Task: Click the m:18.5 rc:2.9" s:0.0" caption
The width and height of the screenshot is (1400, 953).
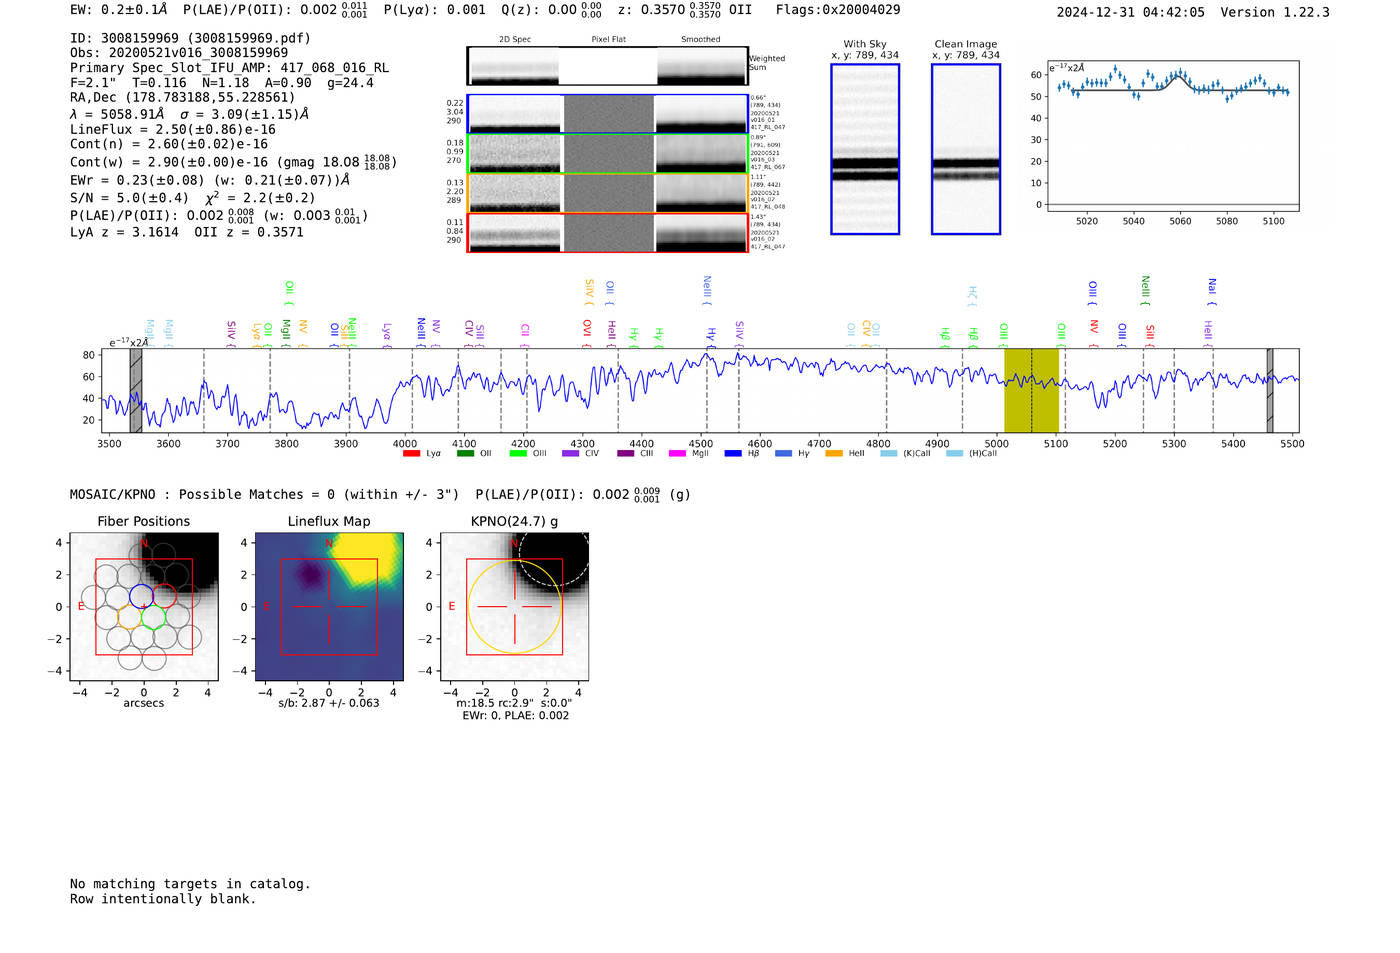Action: 514,703
